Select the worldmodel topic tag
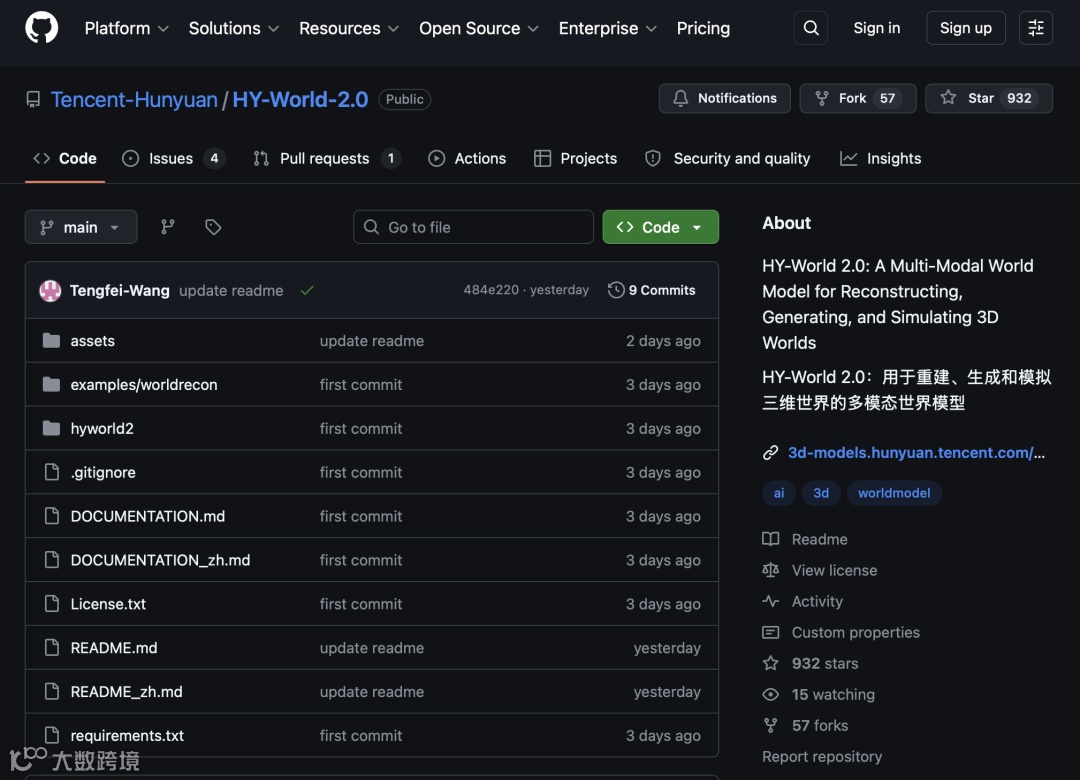 click(894, 493)
